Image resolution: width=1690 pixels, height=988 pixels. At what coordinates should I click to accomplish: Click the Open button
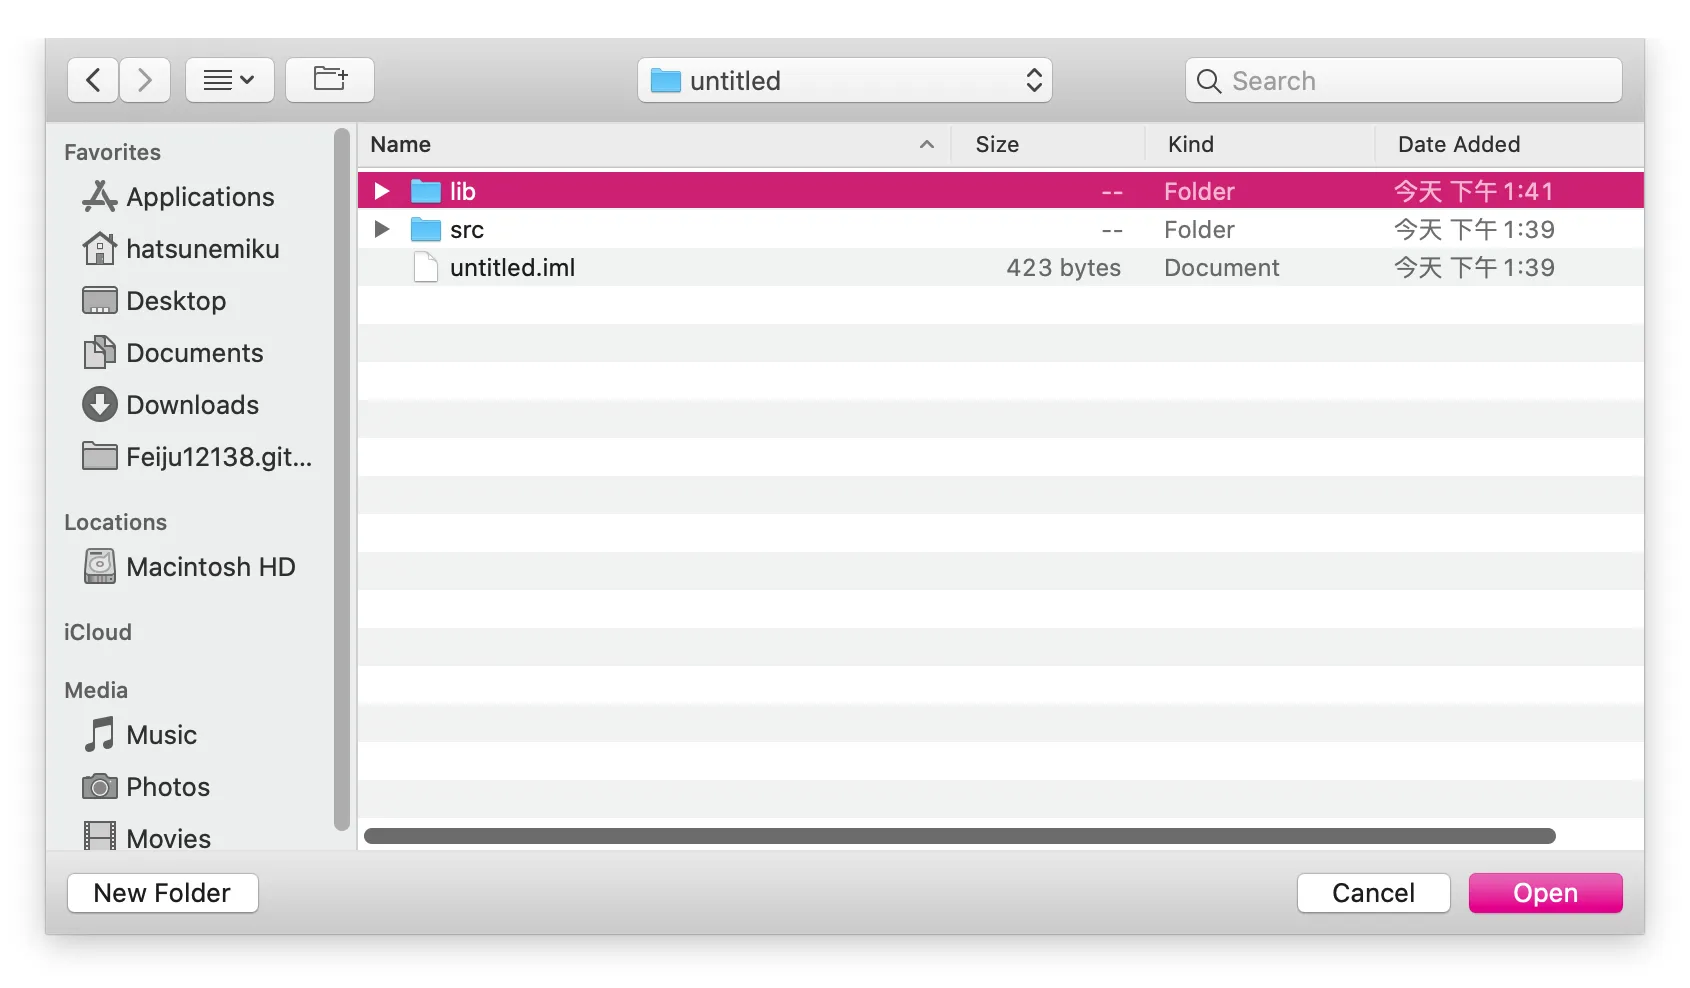click(x=1545, y=893)
